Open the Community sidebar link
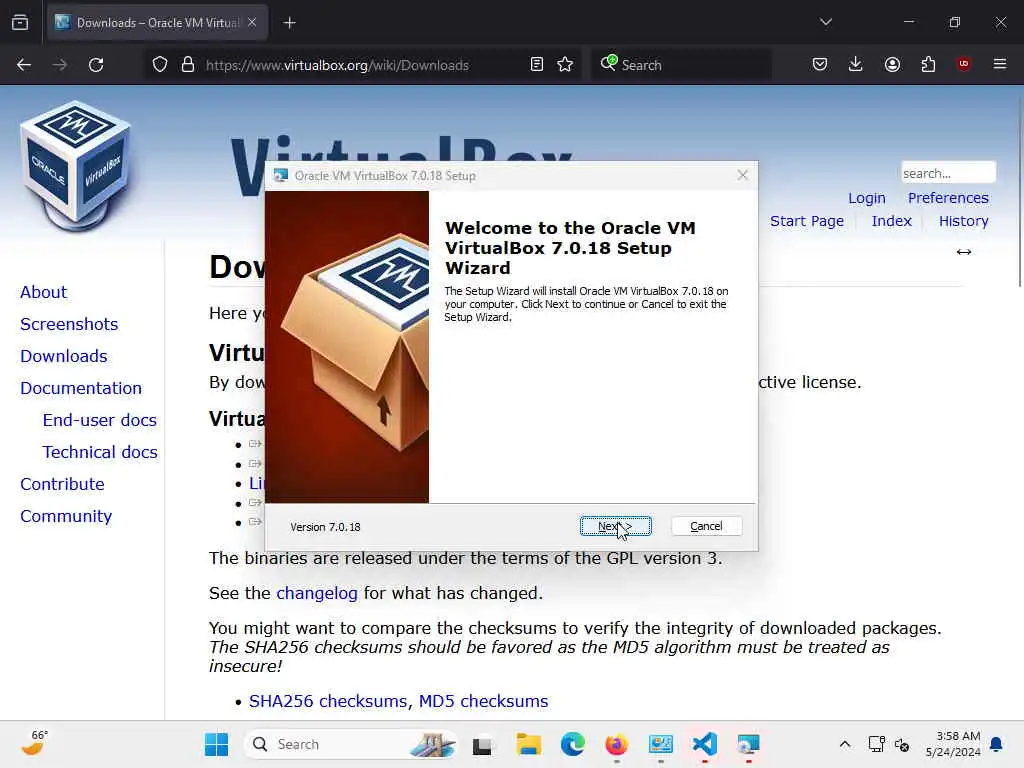The width and height of the screenshot is (1024, 768). point(66,516)
